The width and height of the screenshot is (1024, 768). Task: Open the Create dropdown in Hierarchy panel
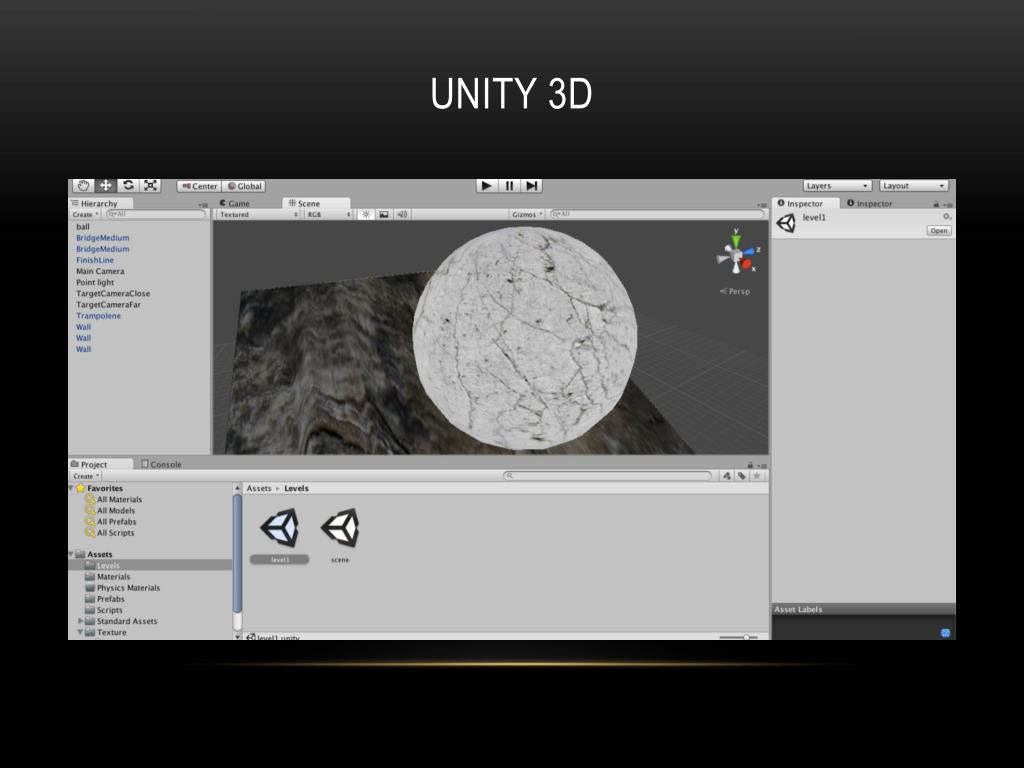(86, 214)
